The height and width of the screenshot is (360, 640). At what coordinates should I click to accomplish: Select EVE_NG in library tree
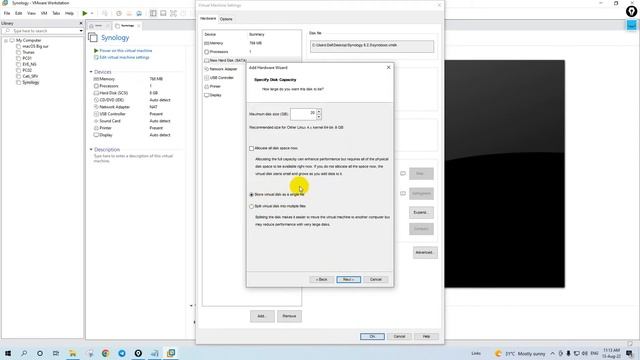click(x=29, y=64)
